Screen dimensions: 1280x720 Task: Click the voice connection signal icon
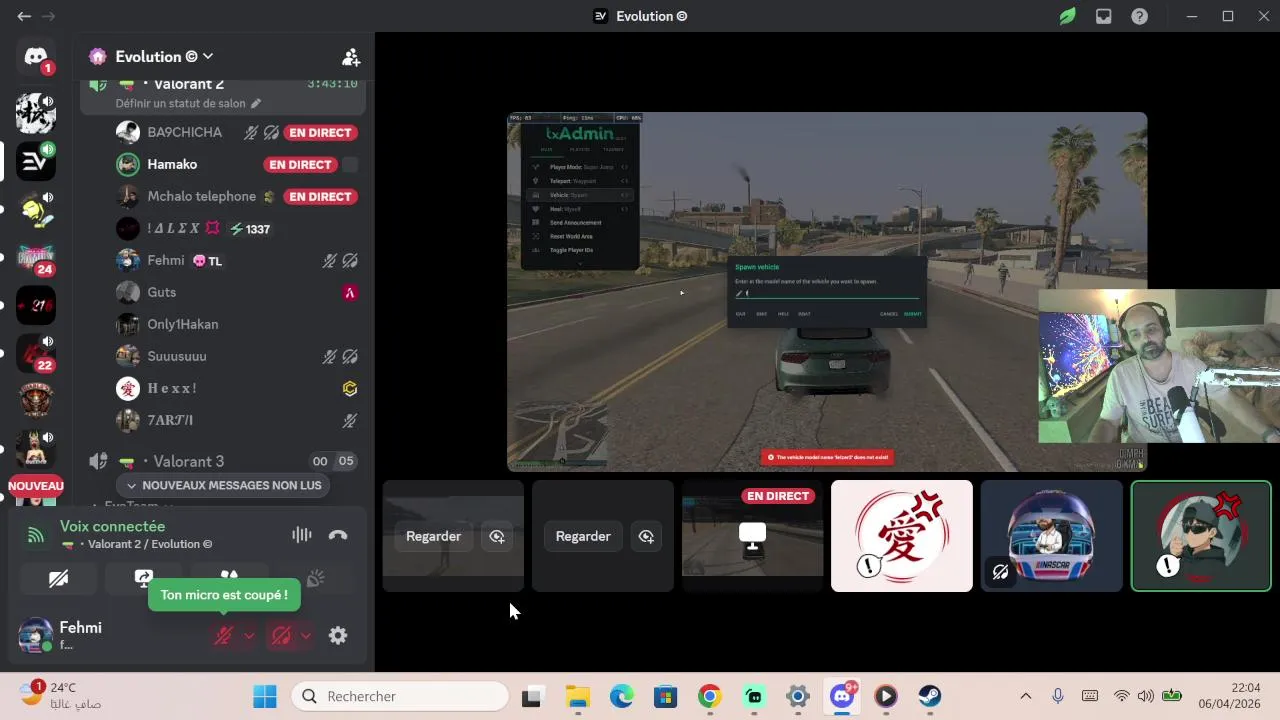pos(36,535)
